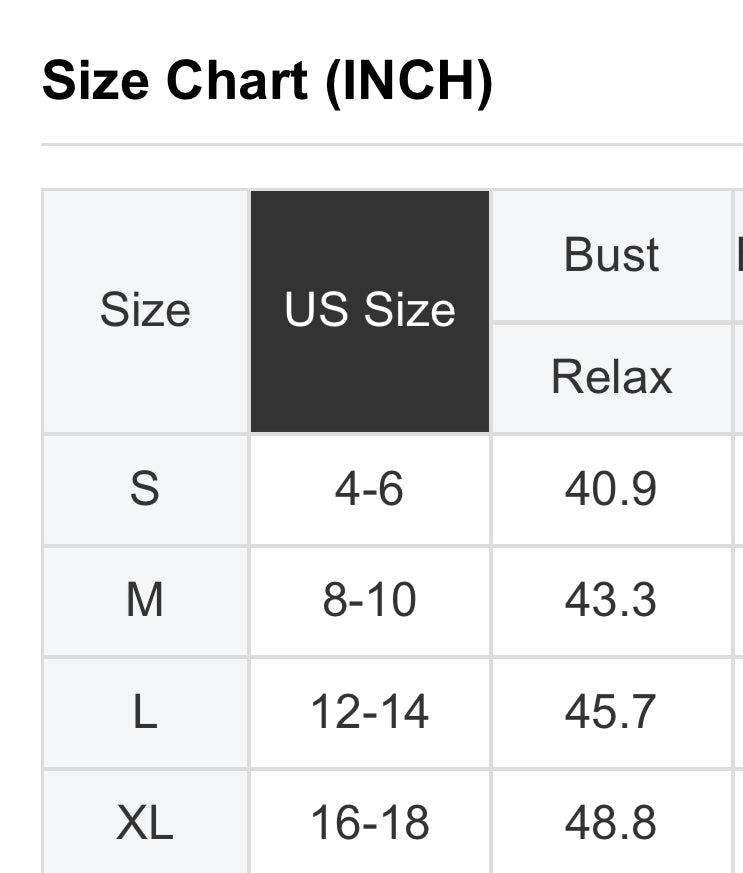Click the "Relax" sub-header cell
This screenshot has height=873, width=743.
(x=611, y=377)
